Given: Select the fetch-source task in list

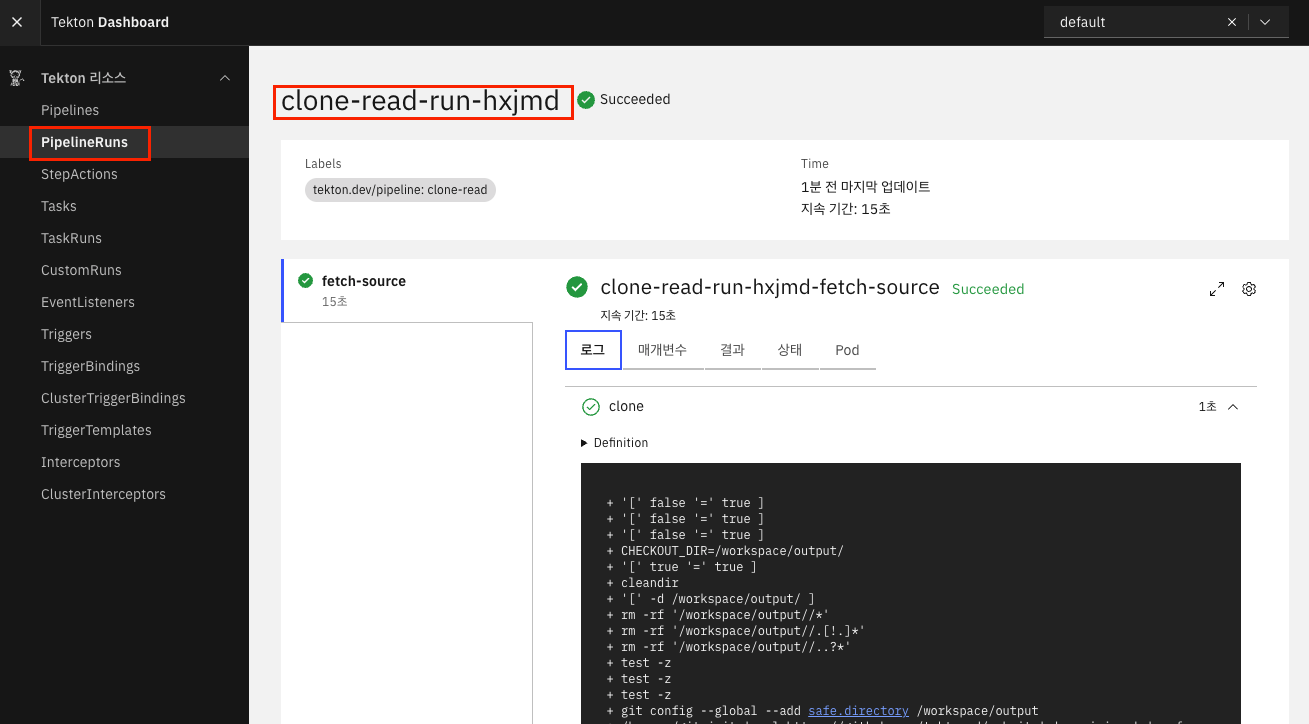Looking at the screenshot, I should (x=407, y=290).
